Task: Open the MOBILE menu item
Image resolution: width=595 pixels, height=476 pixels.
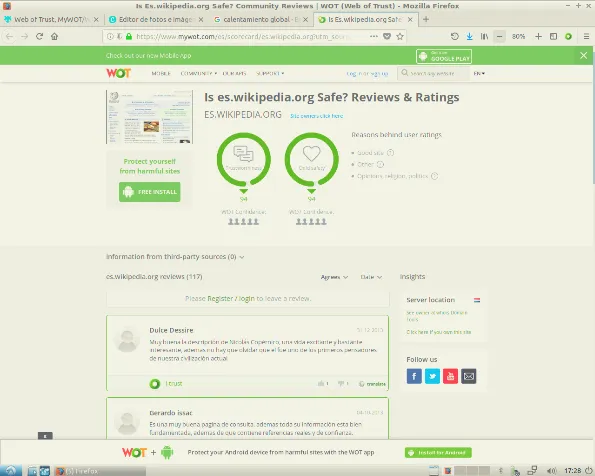Action: pos(161,73)
